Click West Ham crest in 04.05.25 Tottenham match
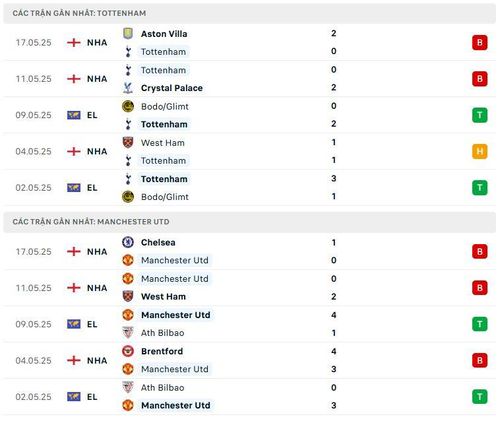This screenshot has width=500, height=423. pos(128,143)
